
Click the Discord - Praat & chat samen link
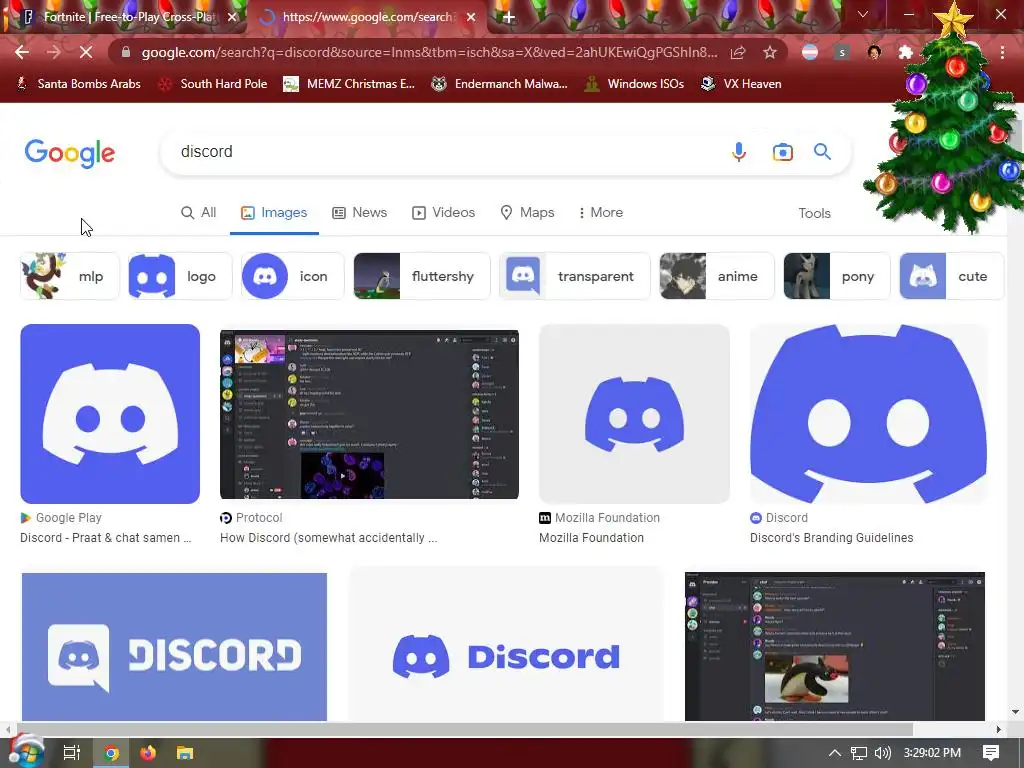click(106, 537)
